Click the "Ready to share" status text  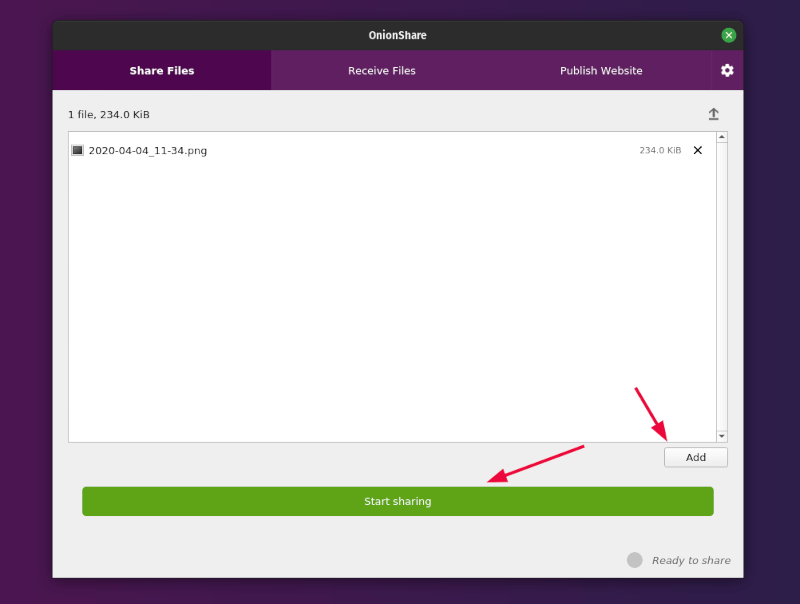[x=691, y=560]
